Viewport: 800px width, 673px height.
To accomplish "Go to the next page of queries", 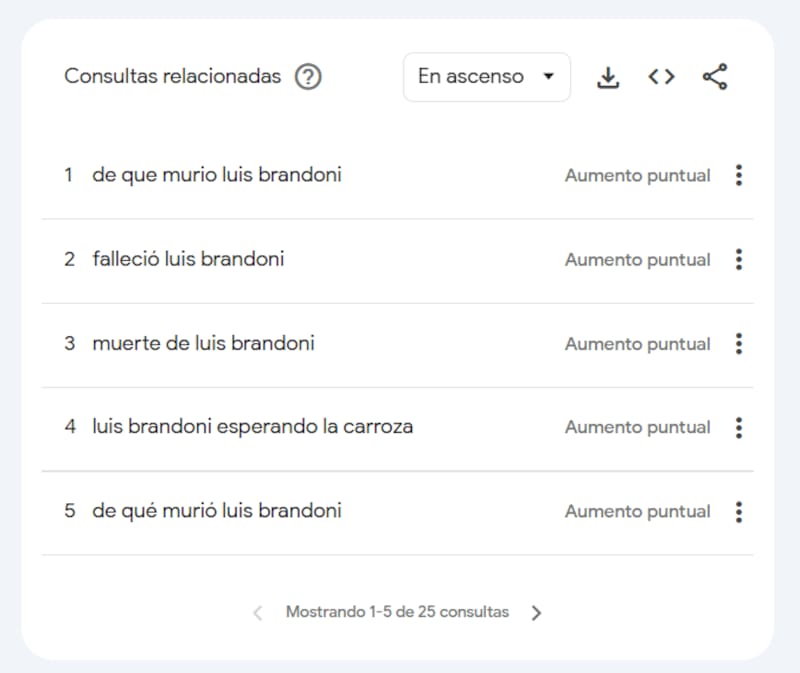I will [538, 612].
